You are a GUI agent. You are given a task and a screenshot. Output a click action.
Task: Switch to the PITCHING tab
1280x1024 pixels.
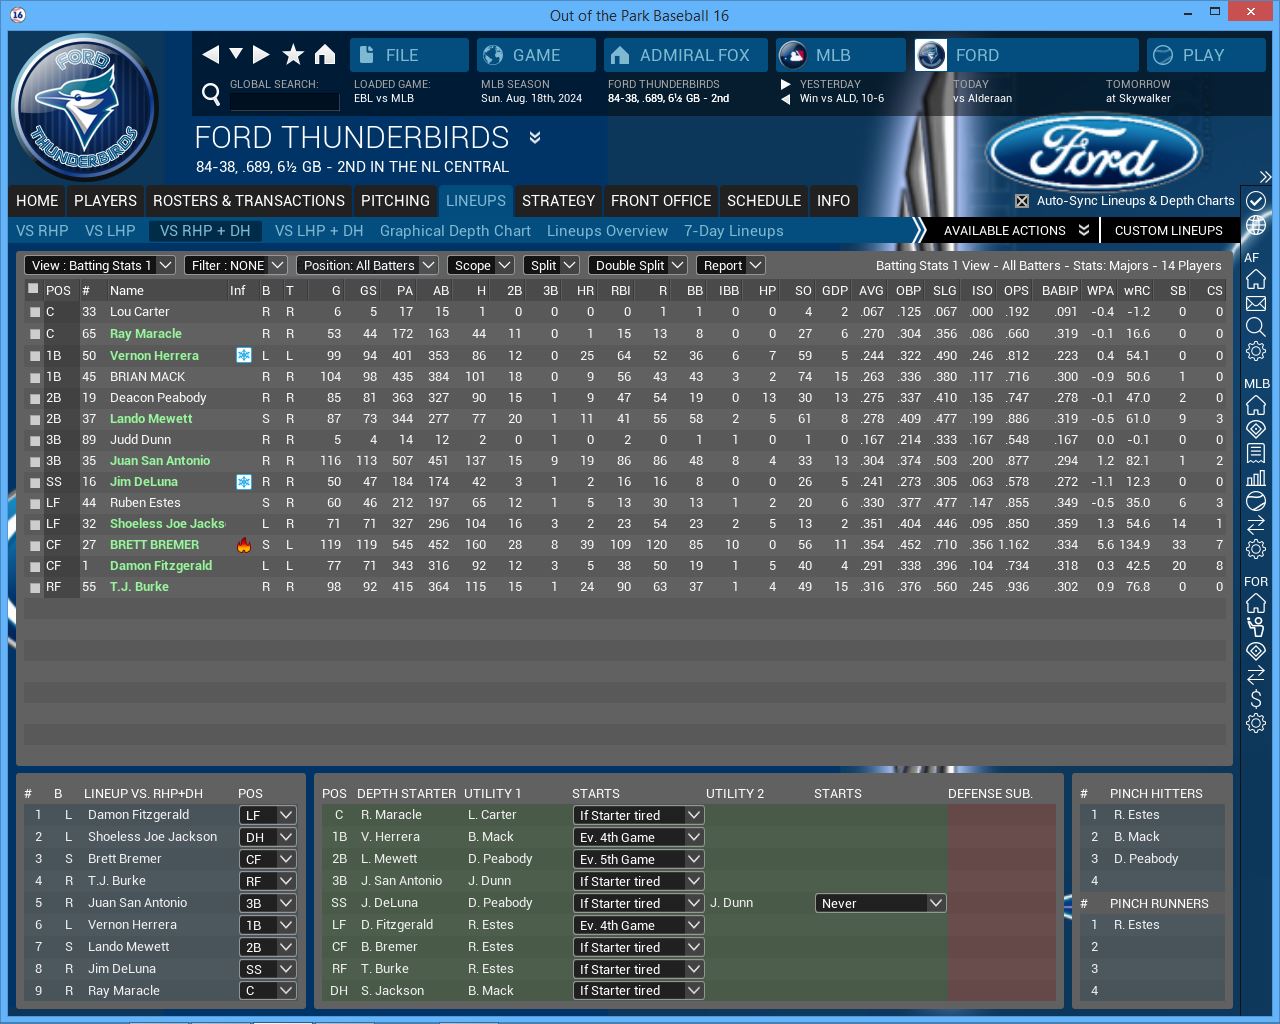point(395,201)
